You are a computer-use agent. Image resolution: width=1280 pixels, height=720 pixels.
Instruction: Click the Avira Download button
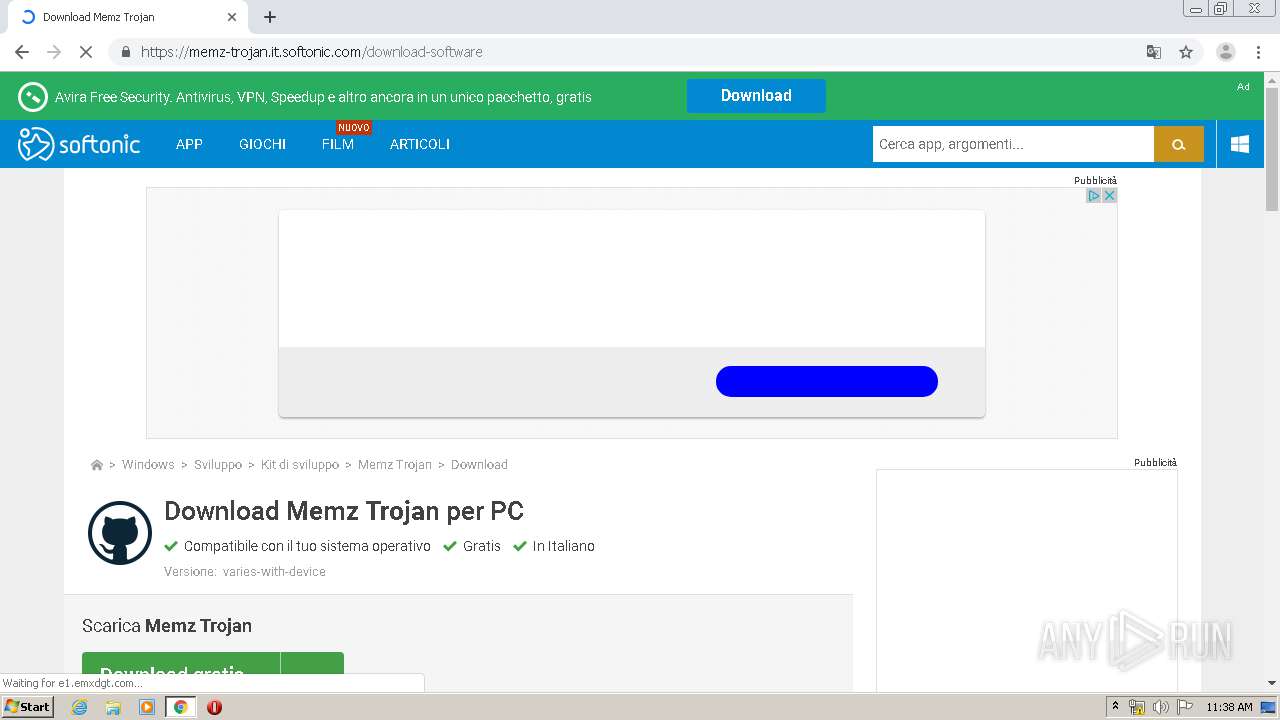(x=756, y=96)
